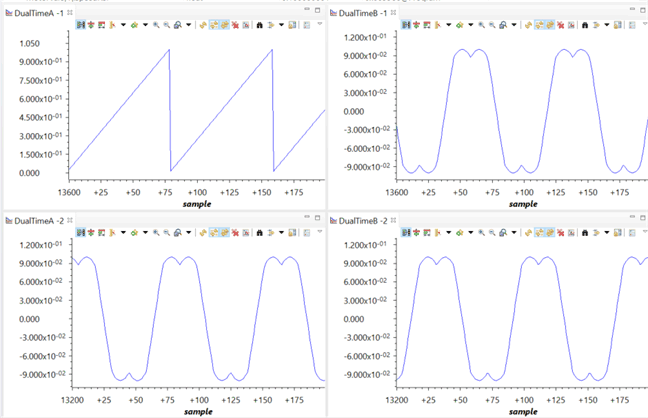Open marker dropdown arrow in DualTimeB -1
Viewport: 648px width, 418px height.
pyautogui.click(x=448, y=25)
